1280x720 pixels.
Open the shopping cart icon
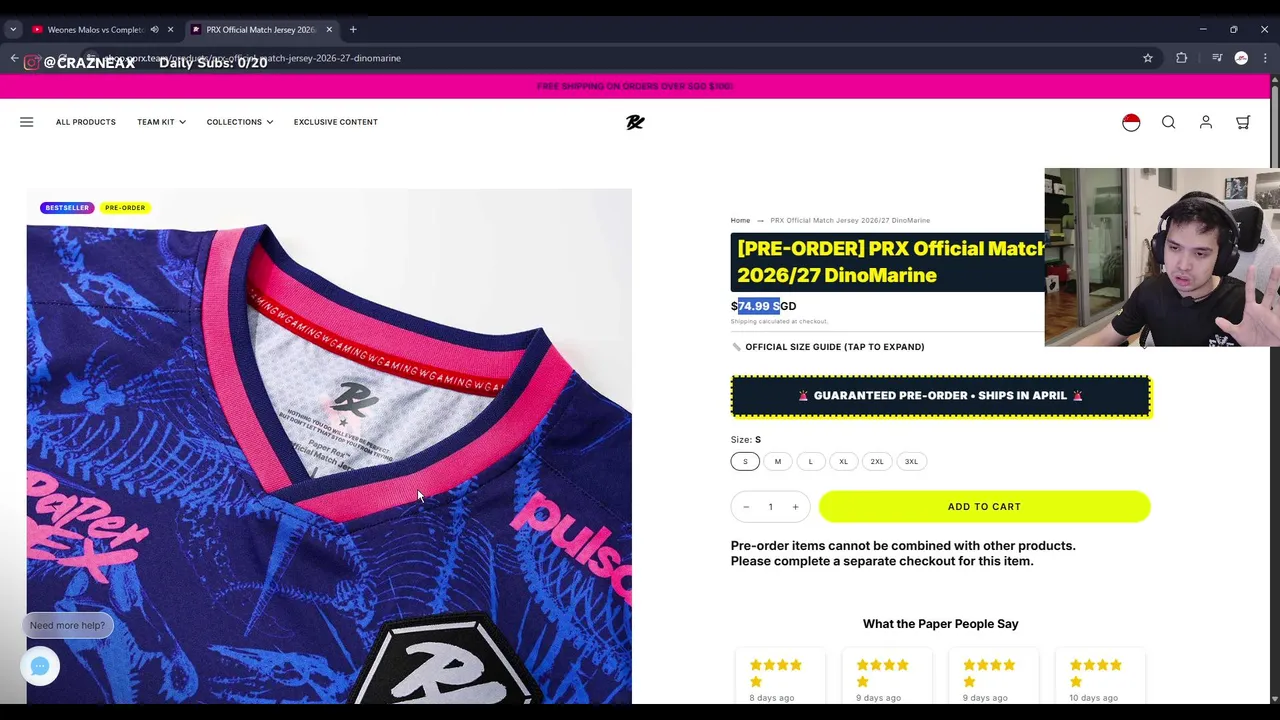[x=1243, y=122]
